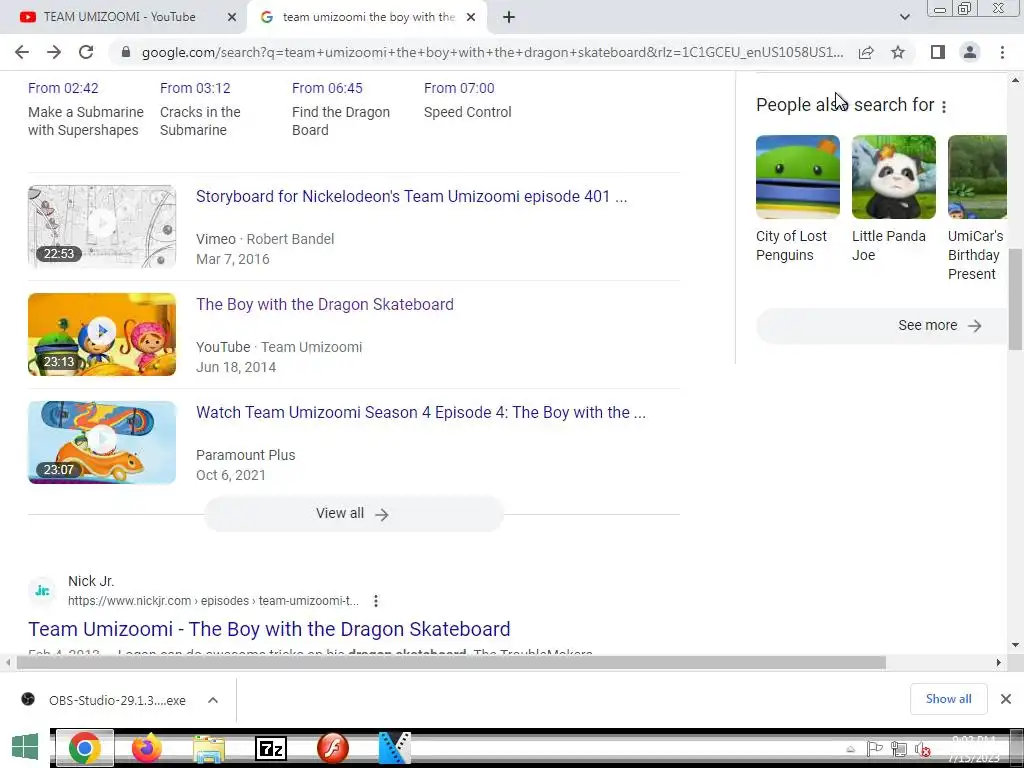
Task: Select Little Panda Joe card
Action: 893,199
